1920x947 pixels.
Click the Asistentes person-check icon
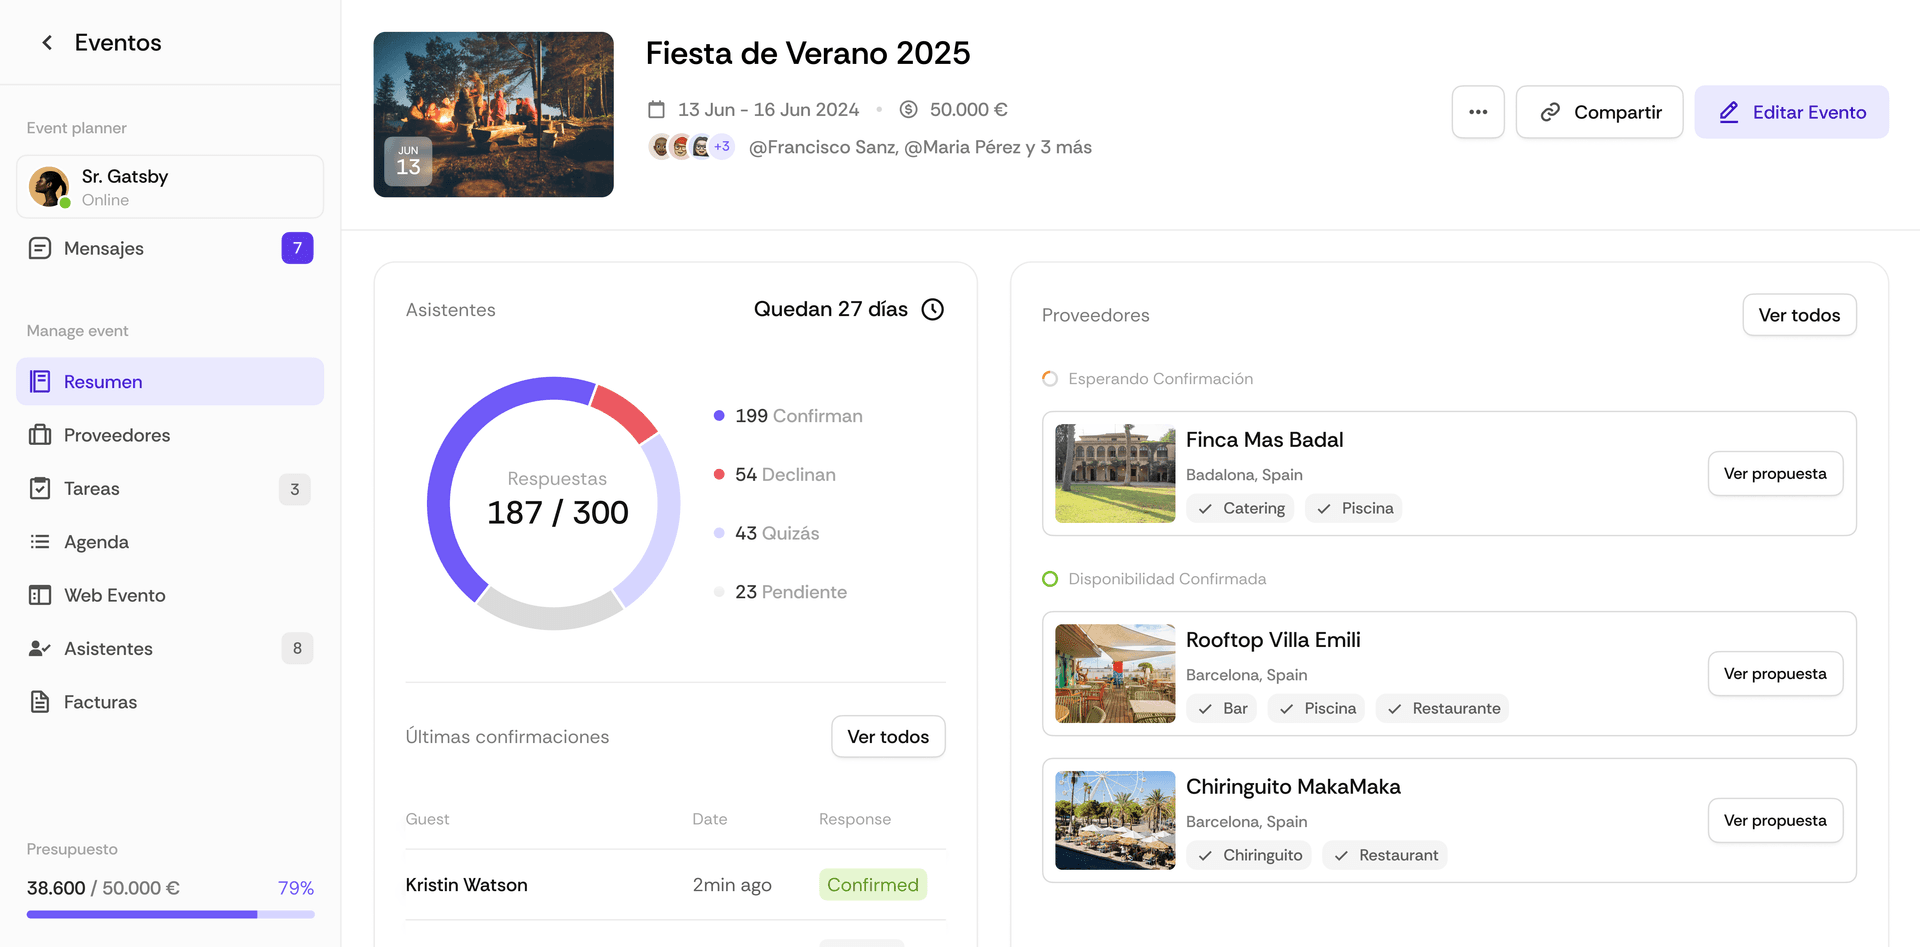tap(40, 648)
